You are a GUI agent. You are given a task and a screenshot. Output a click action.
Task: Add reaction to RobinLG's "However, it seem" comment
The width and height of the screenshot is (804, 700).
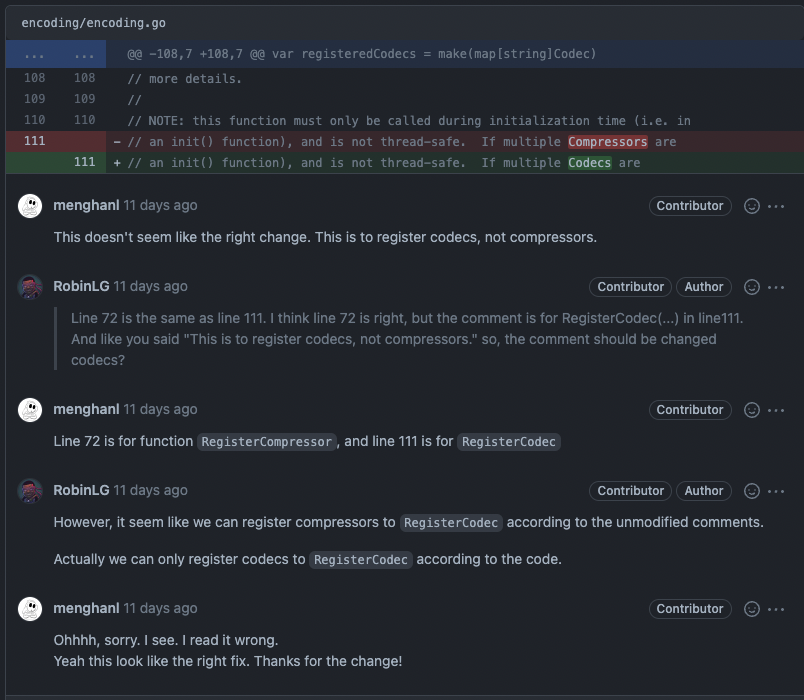[752, 491]
